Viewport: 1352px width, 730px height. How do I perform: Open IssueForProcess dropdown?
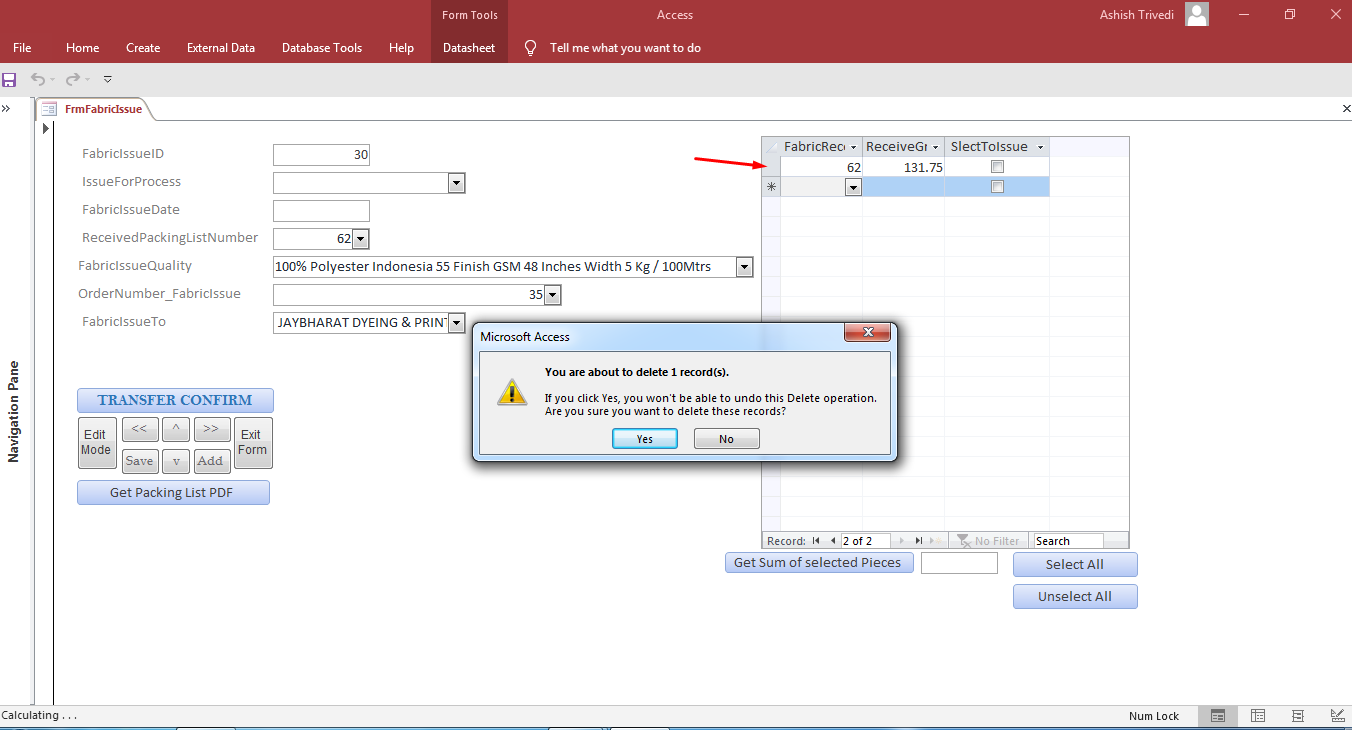tap(456, 183)
